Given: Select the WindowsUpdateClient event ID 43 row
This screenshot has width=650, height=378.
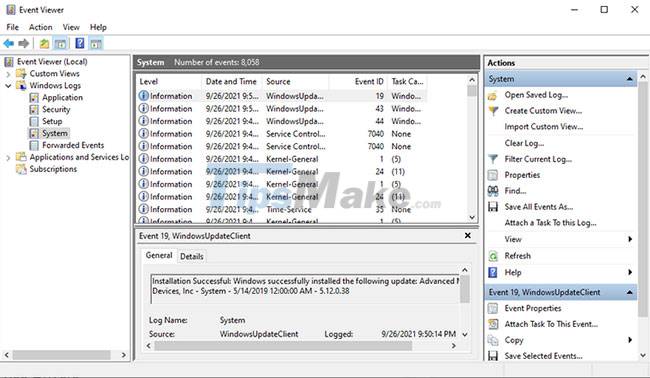Looking at the screenshot, I should pyautogui.click(x=282, y=109).
